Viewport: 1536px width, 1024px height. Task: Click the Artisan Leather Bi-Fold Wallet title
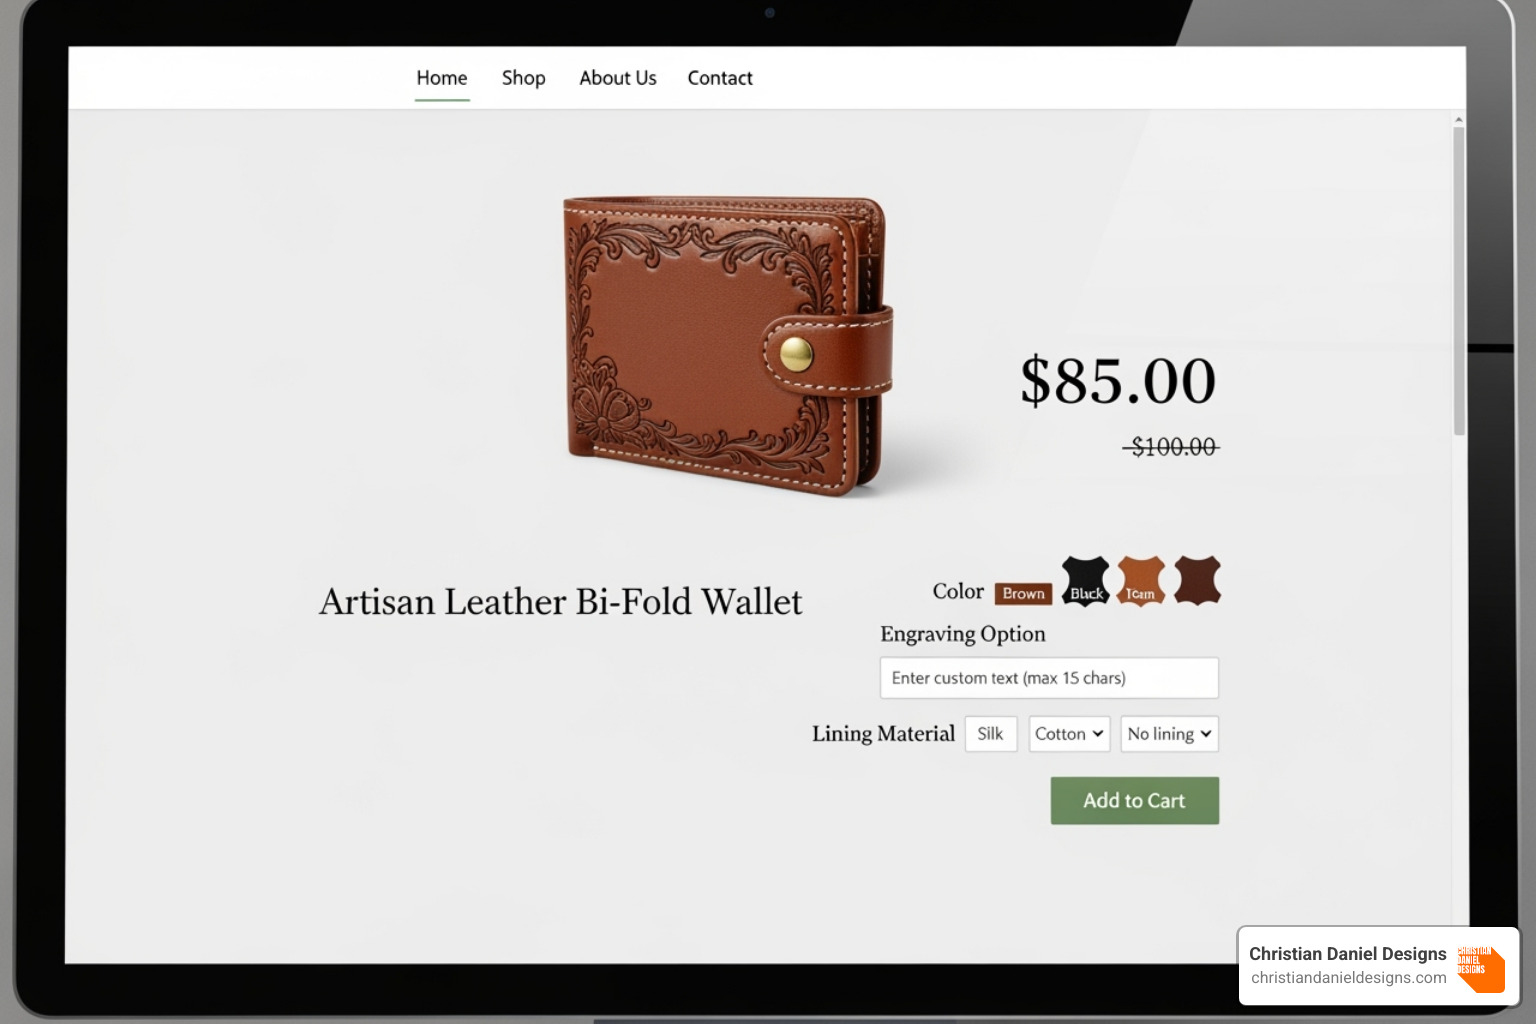pos(561,602)
